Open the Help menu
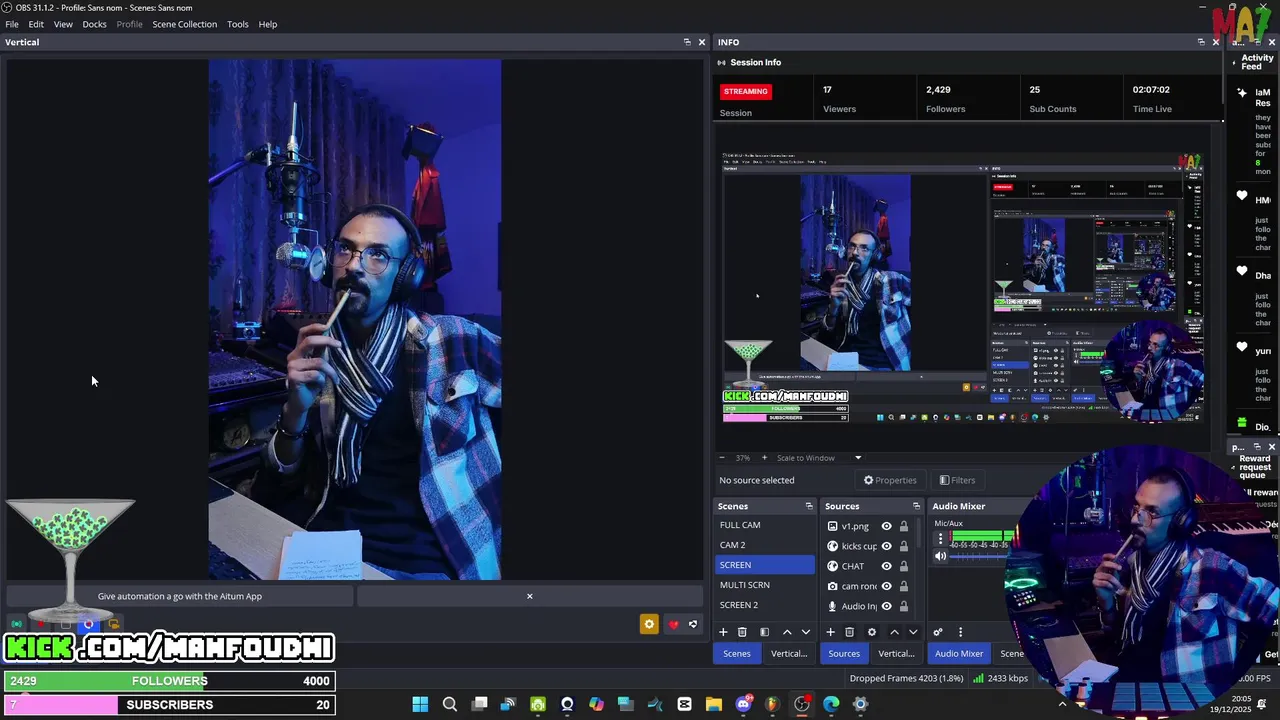The image size is (1280, 720). (268, 24)
